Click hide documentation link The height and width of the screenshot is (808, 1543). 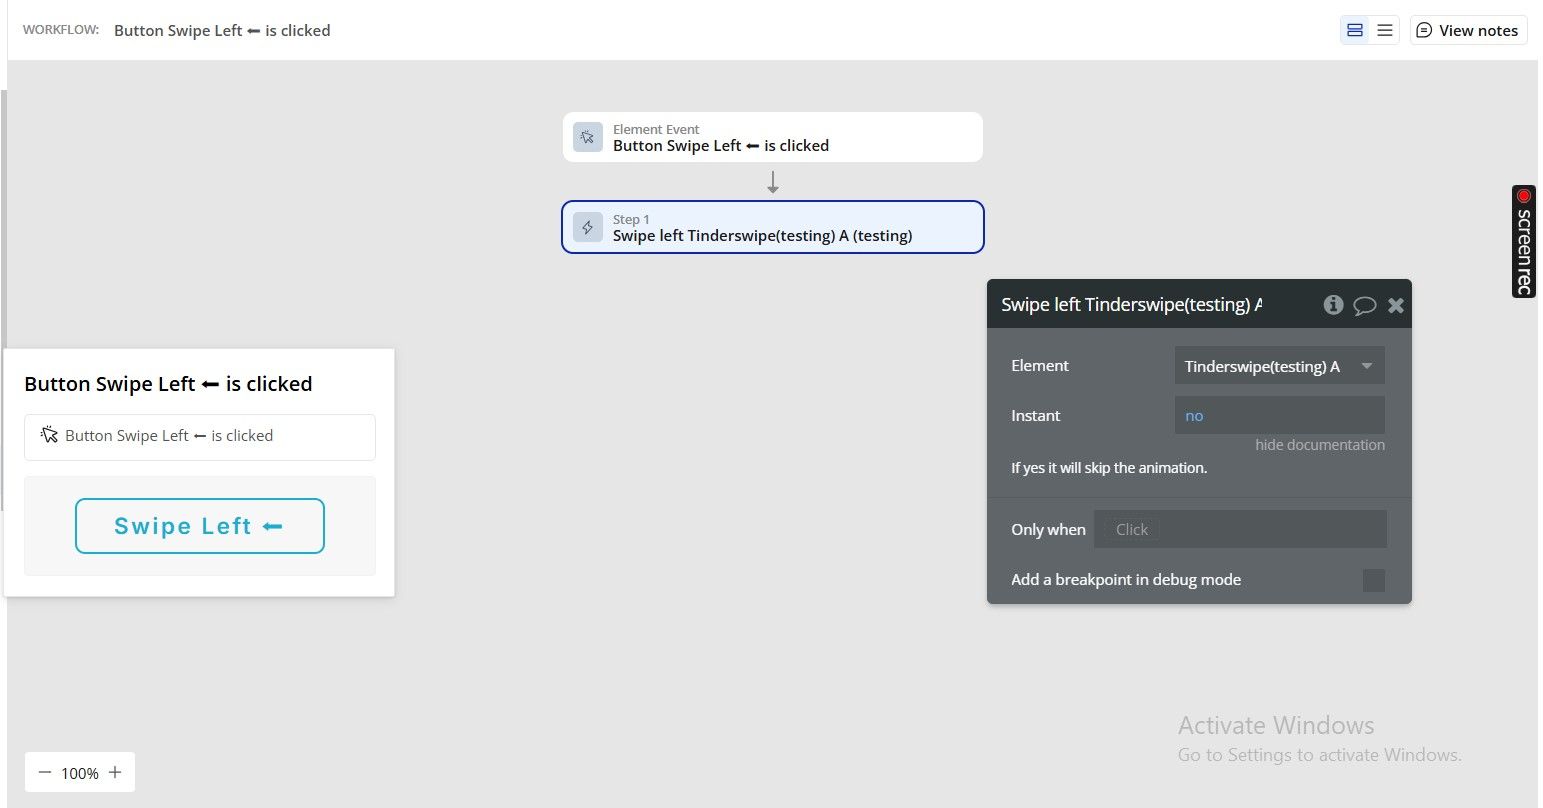(x=1320, y=445)
